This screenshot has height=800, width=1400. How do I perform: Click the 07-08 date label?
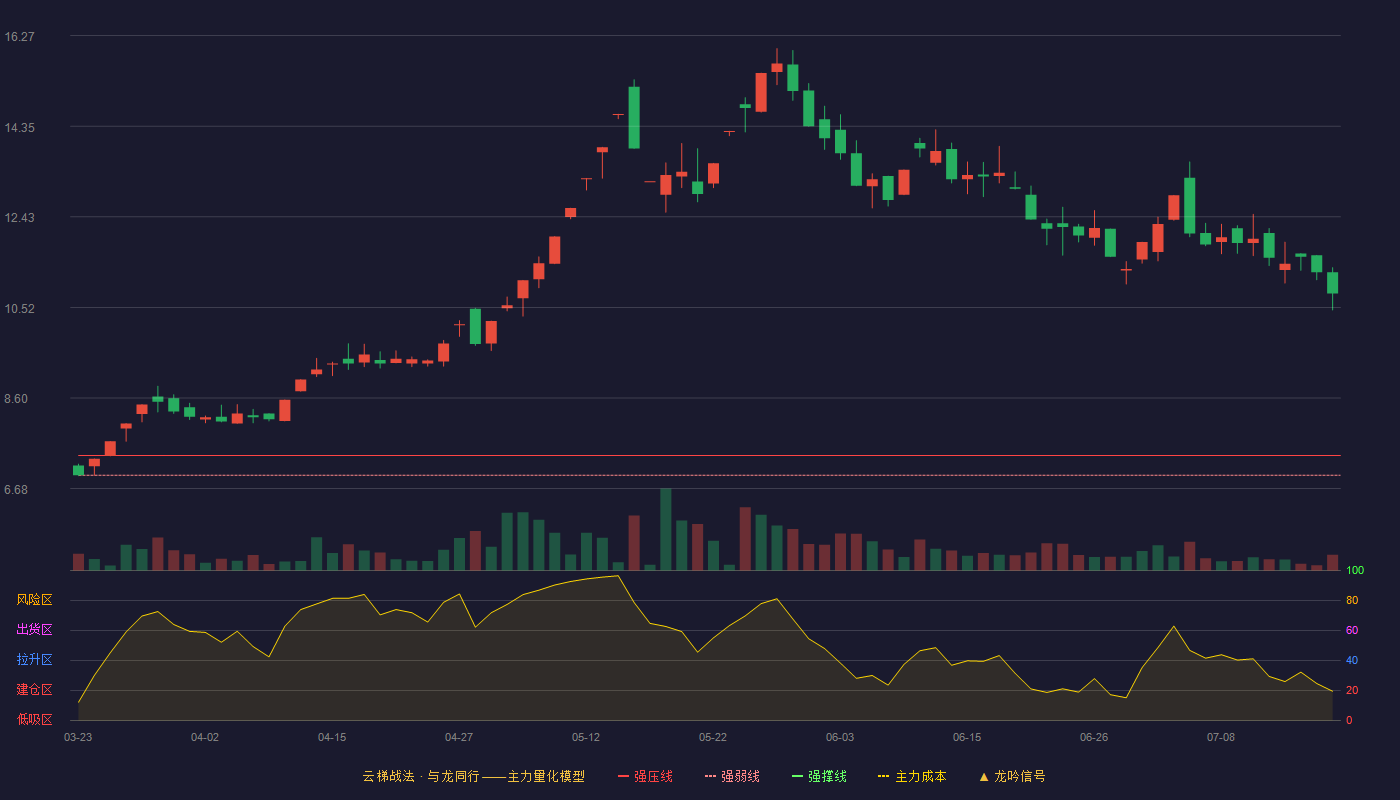click(x=1221, y=737)
